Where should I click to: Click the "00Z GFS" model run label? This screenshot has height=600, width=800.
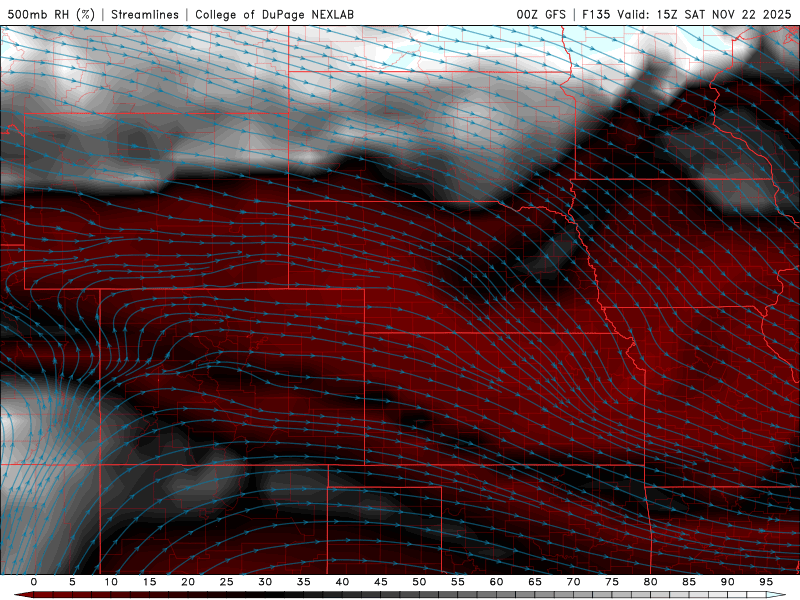[541, 14]
